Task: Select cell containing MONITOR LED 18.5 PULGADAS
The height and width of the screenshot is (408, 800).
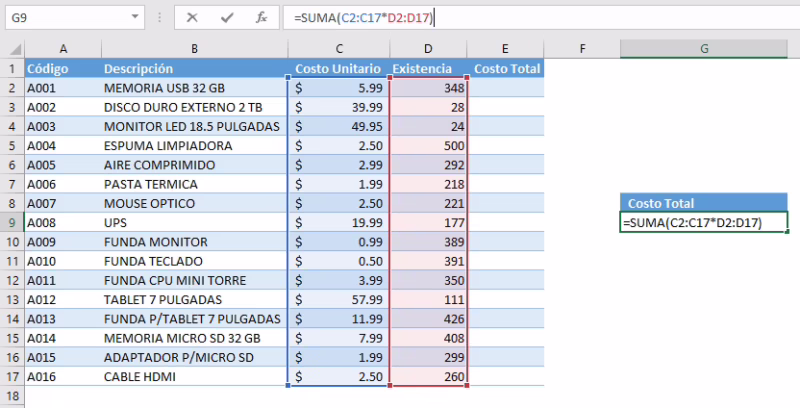Action: 194,126
